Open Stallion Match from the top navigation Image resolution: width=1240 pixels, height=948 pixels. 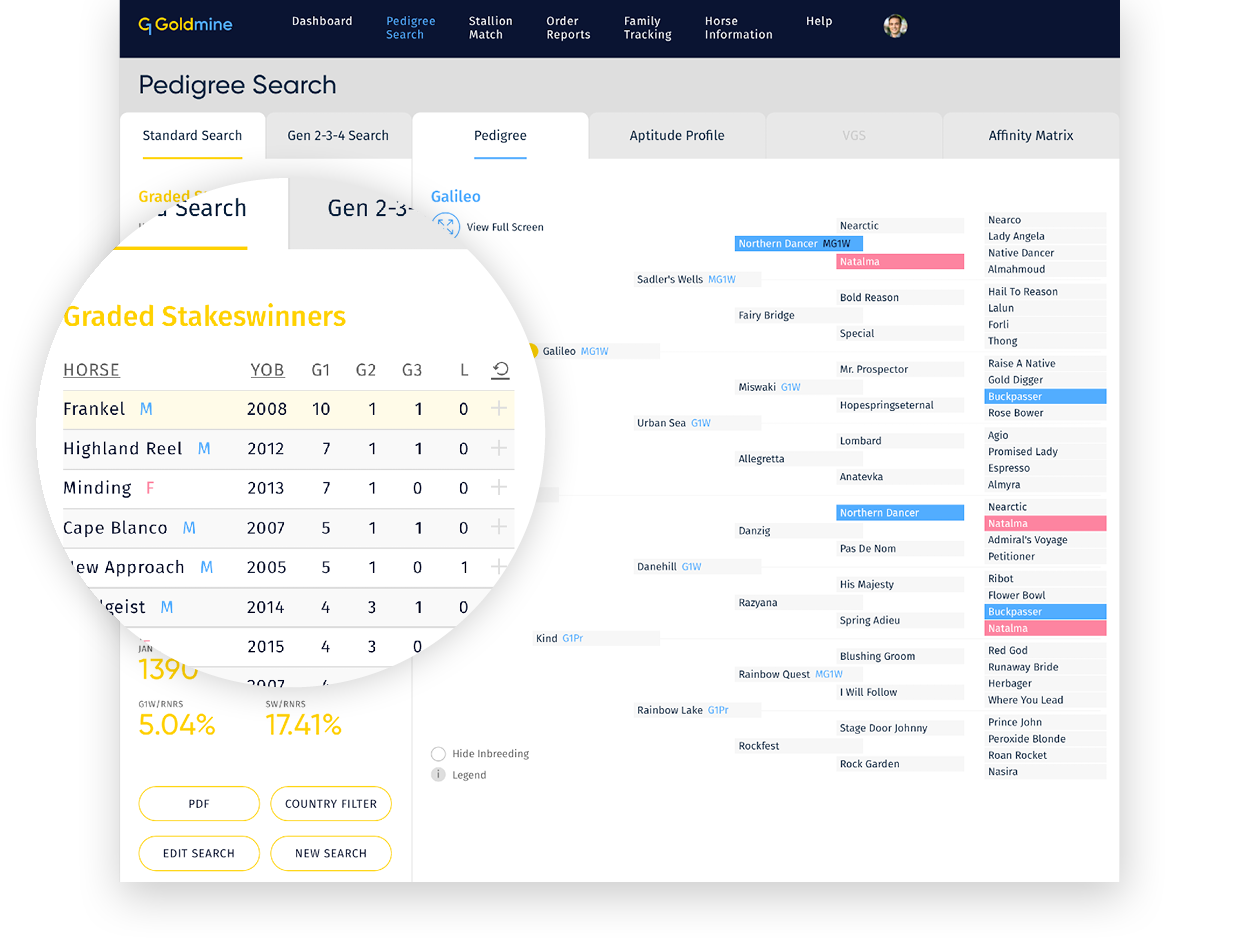point(490,28)
